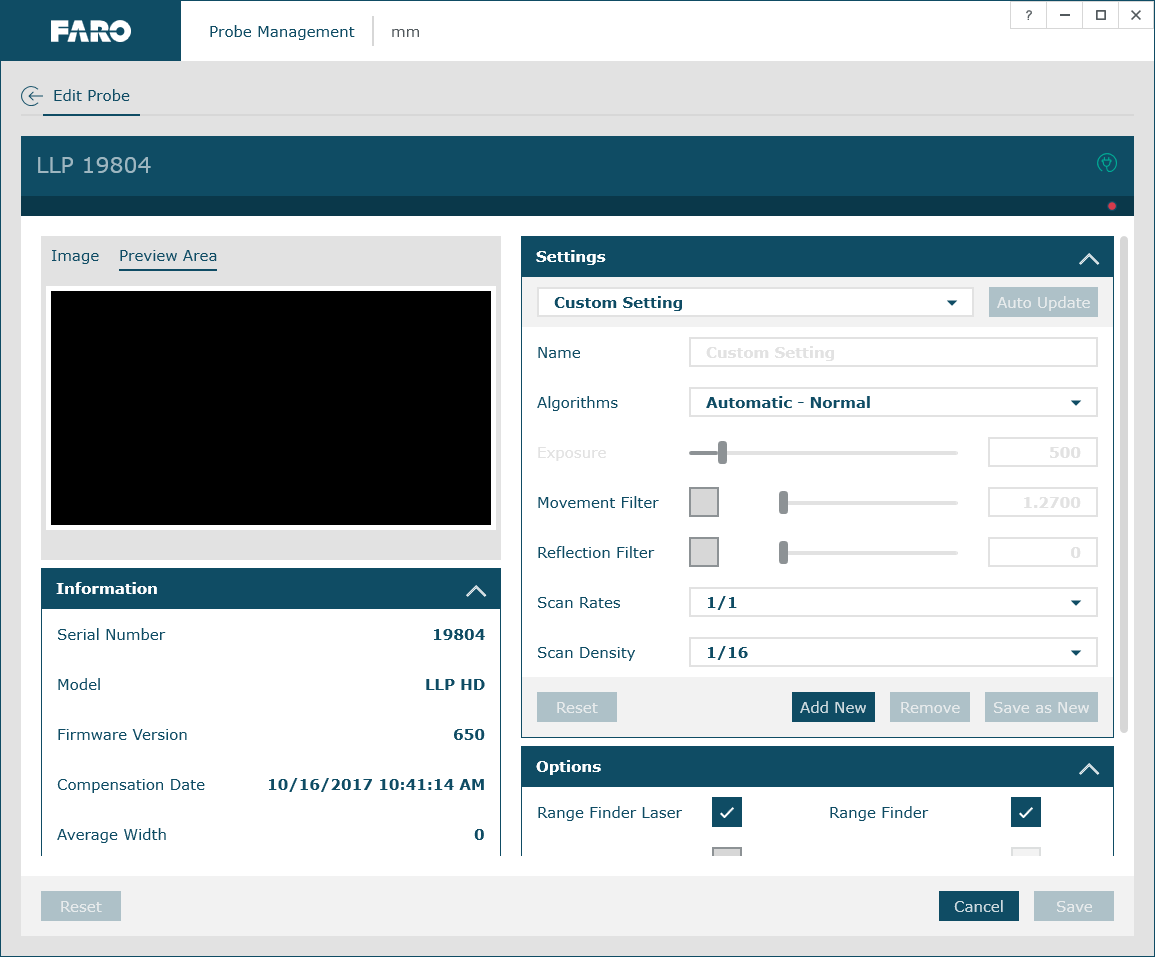Uncheck the Range Finder checkbox

tap(1026, 812)
